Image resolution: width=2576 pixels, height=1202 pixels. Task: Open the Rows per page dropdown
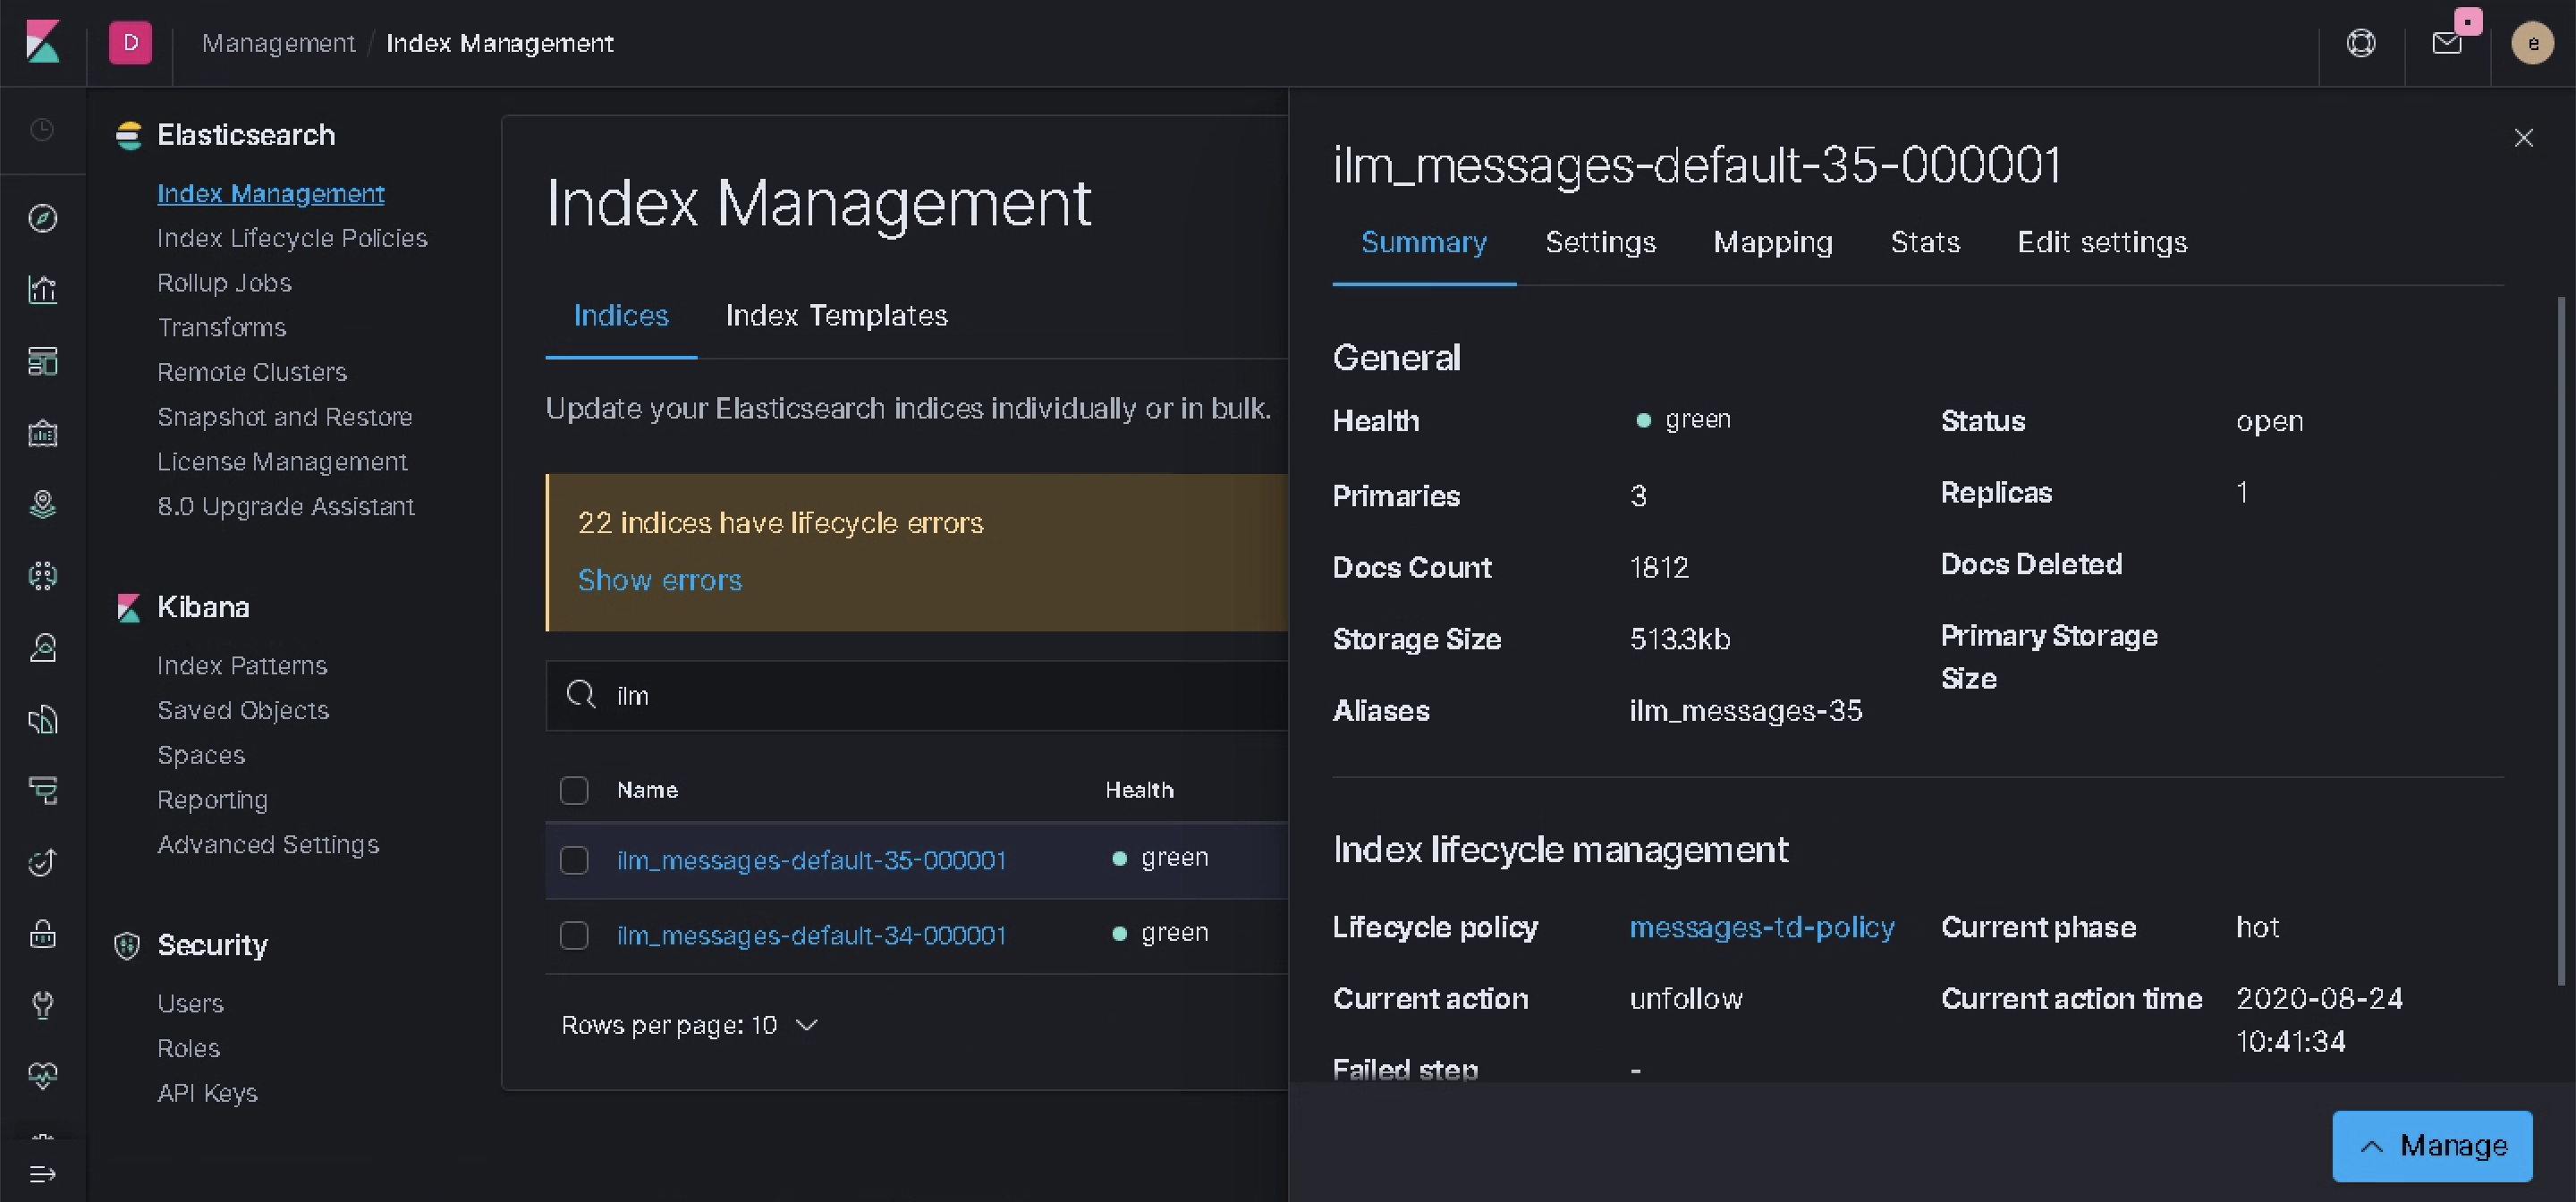tap(688, 1024)
